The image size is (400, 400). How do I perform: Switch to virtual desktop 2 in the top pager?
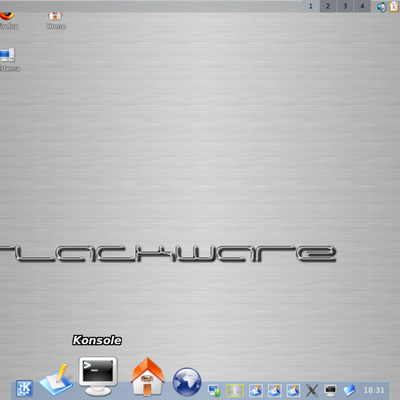coord(328,6)
